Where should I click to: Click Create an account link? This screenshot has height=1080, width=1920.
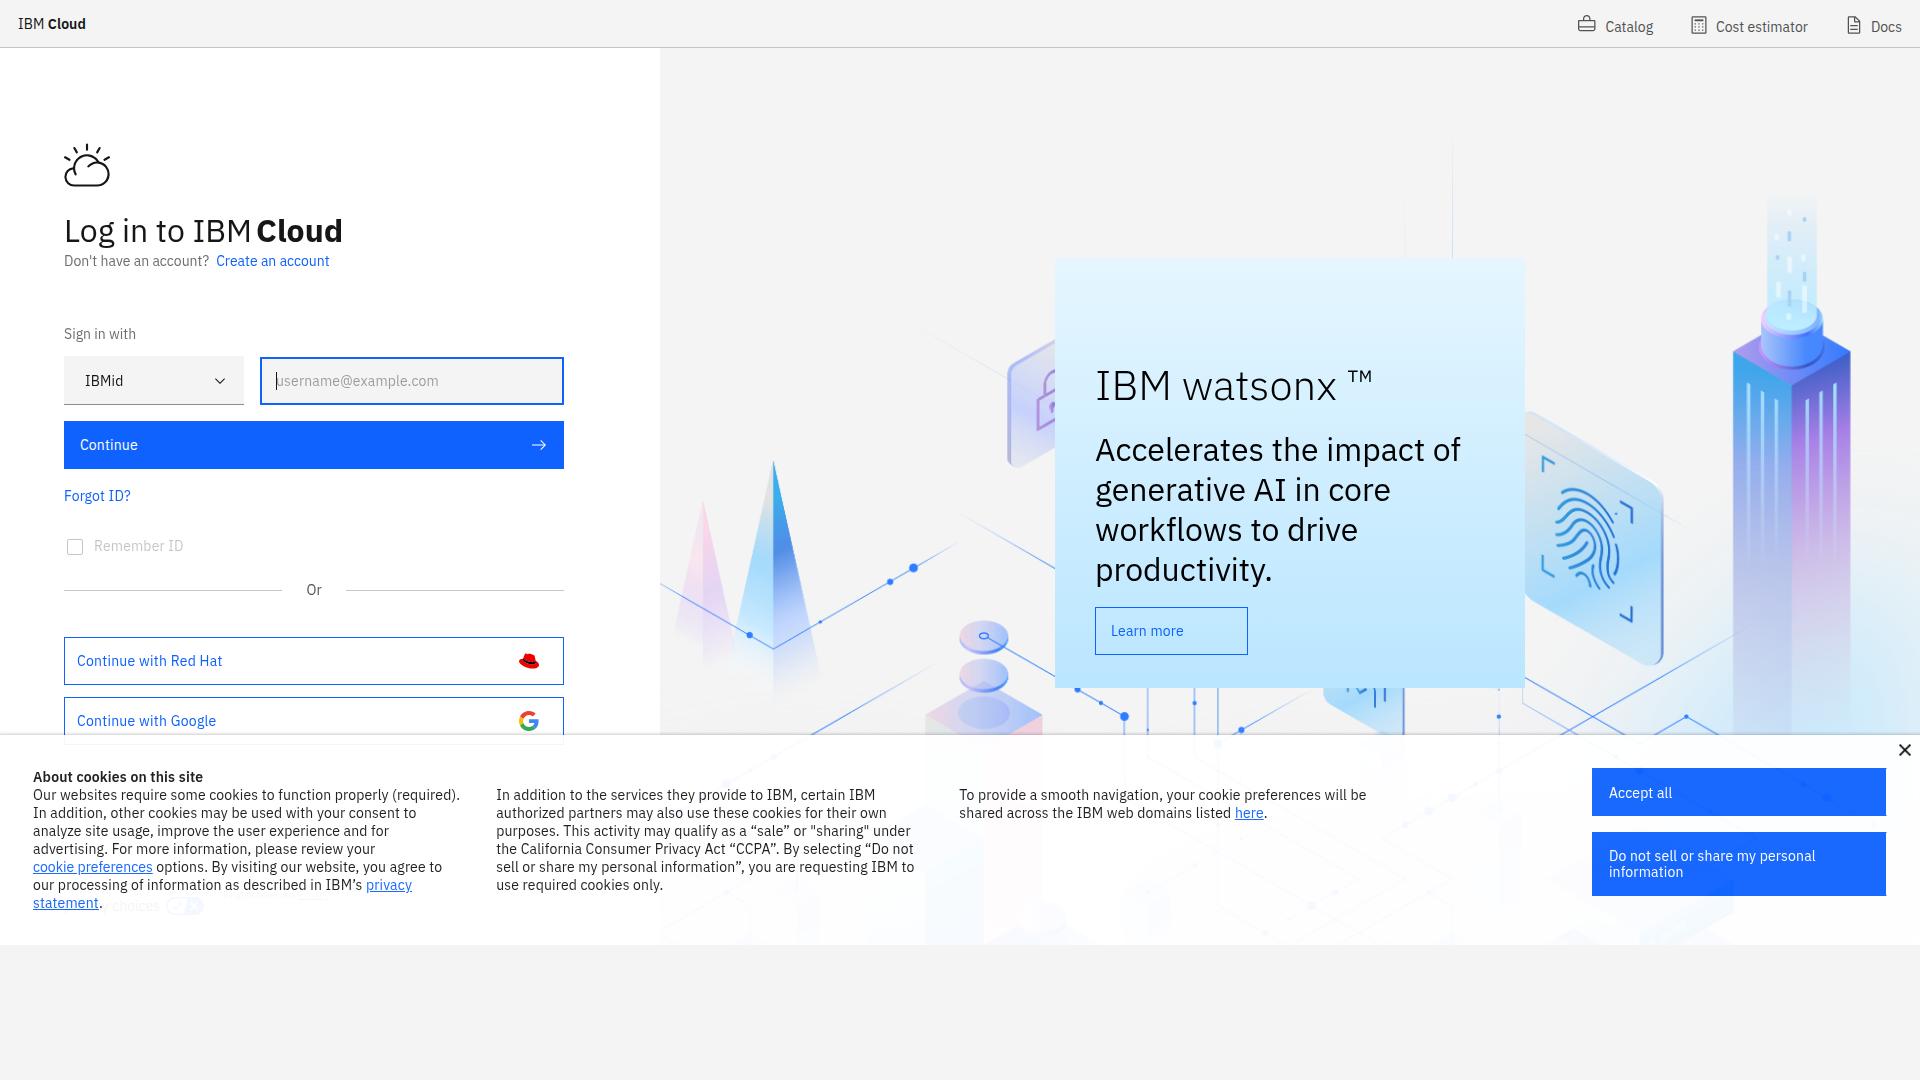pyautogui.click(x=272, y=261)
